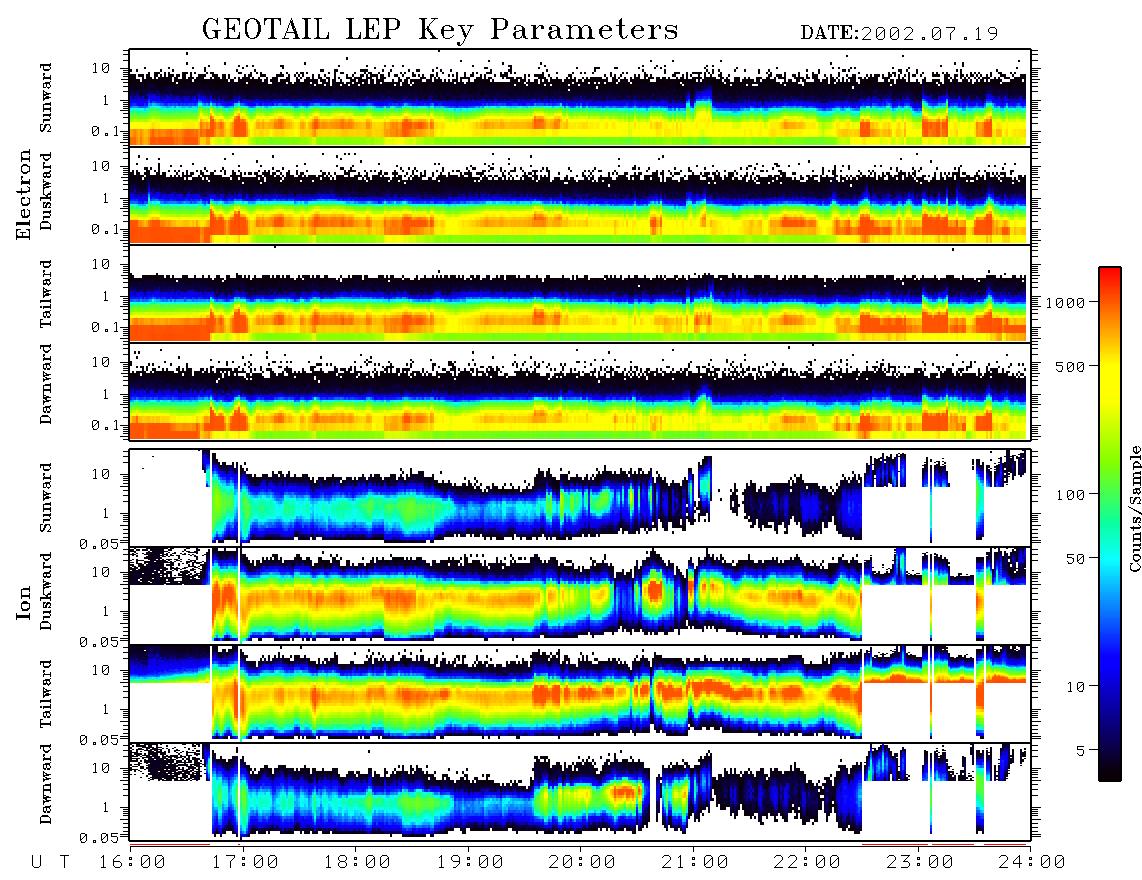This screenshot has width=1142, height=880.
Task: Click the colorbar tick value 500
Action: click(1070, 366)
